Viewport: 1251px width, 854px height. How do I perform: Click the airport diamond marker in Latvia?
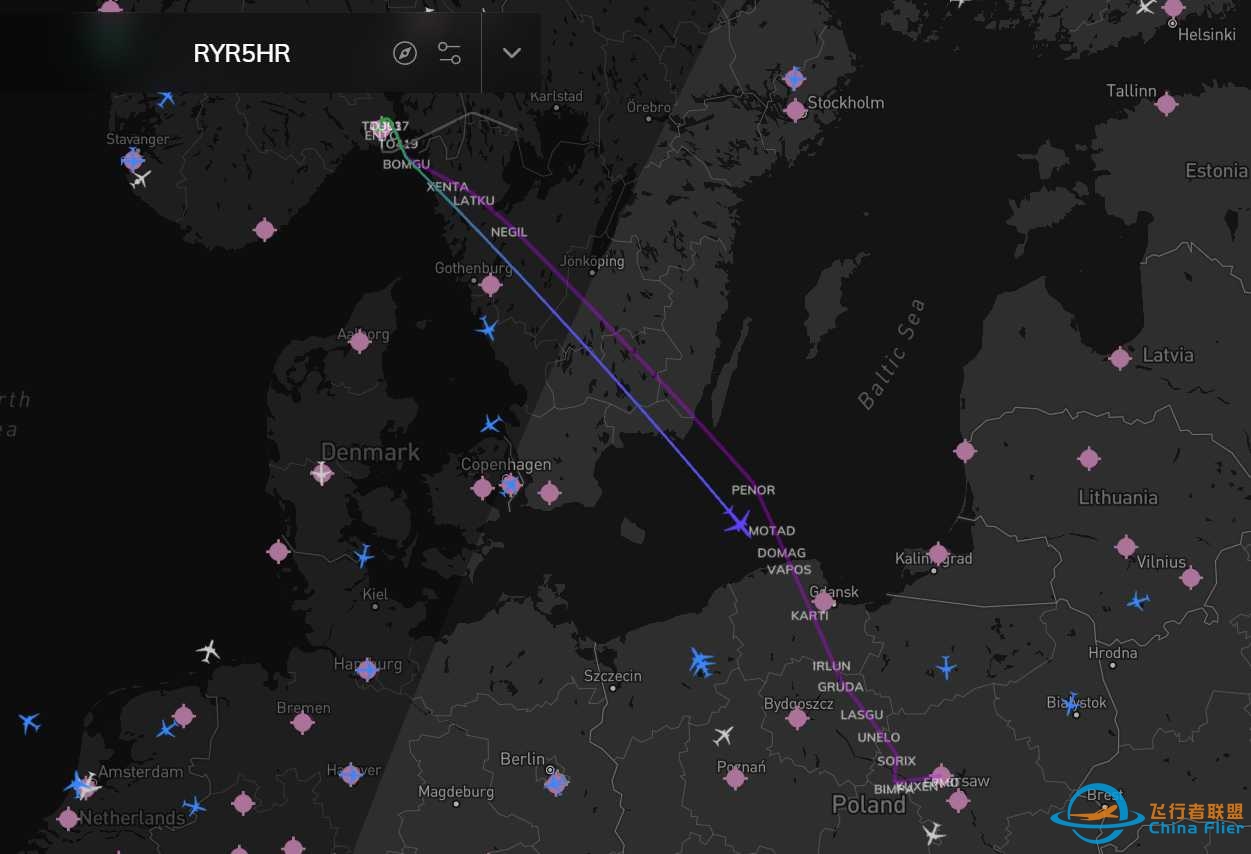pyautogui.click(x=1121, y=355)
